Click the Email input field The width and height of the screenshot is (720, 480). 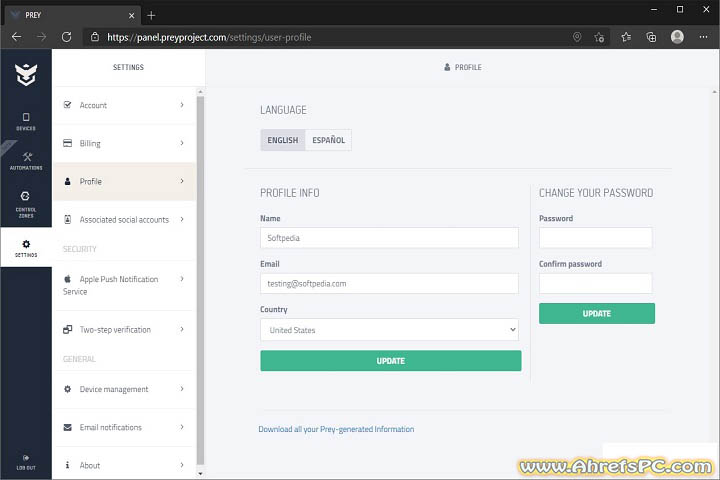389,284
